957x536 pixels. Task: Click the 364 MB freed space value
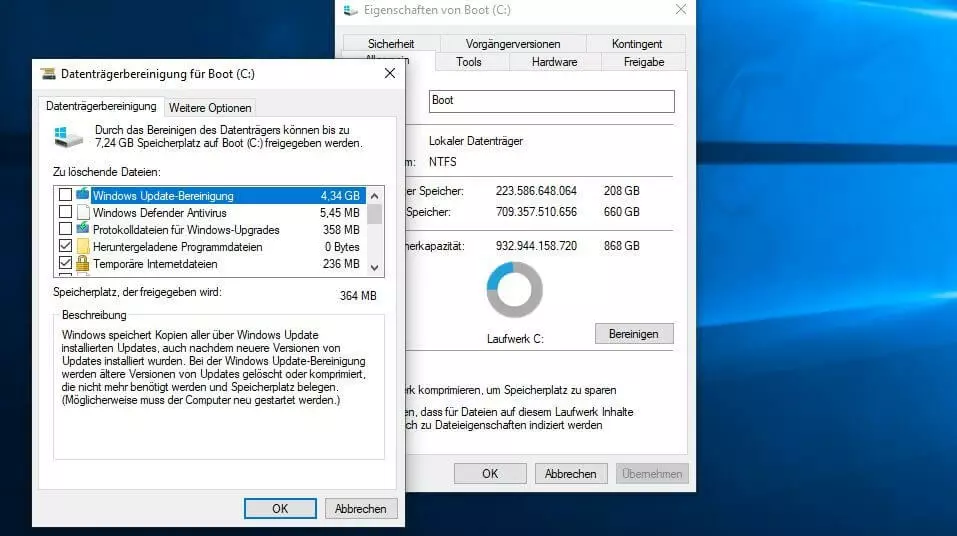pos(358,295)
